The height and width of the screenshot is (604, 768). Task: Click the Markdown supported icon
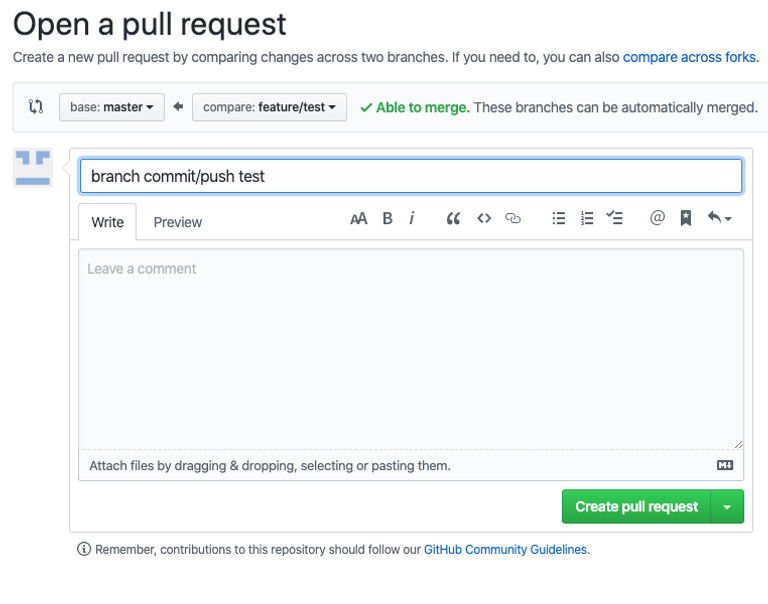point(725,465)
